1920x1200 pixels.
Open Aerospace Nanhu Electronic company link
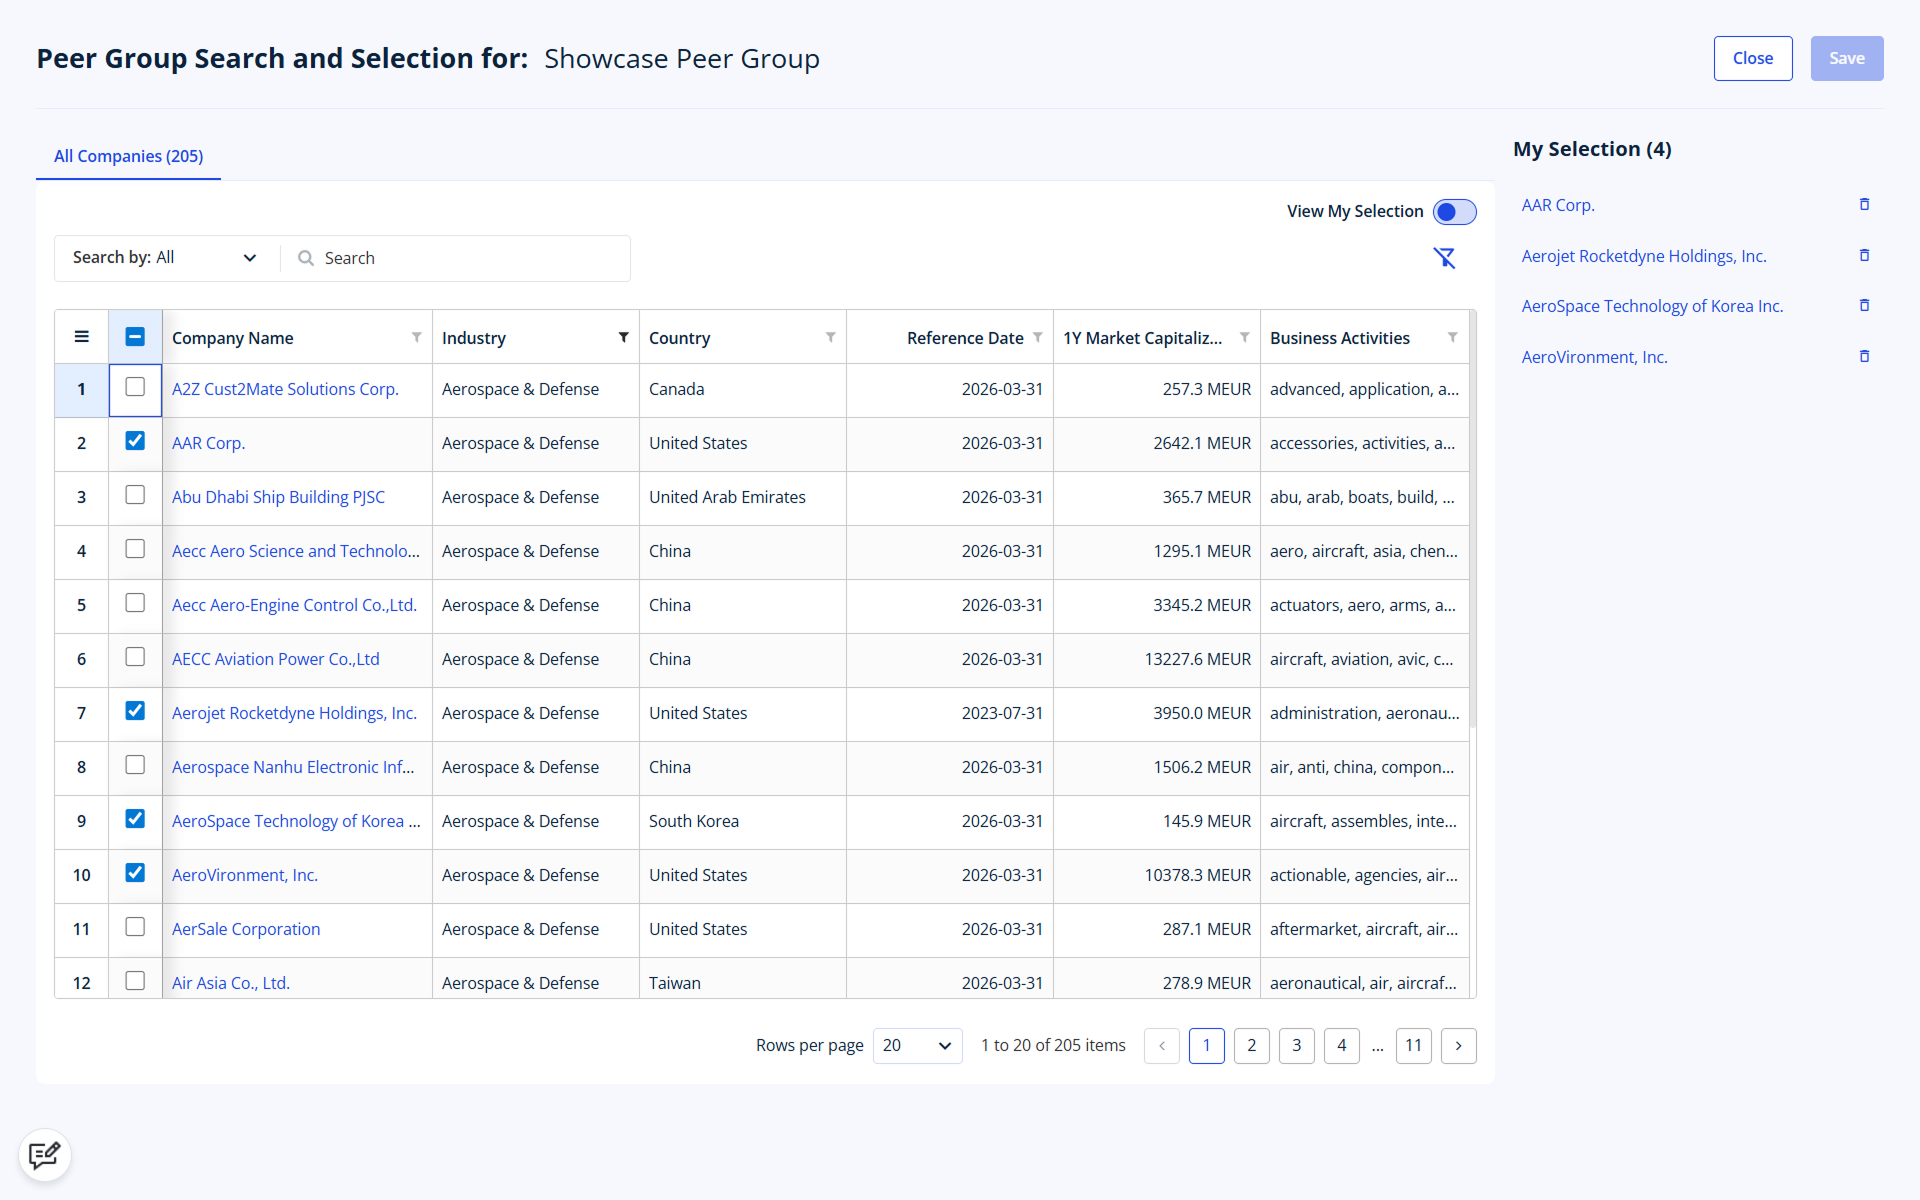293,767
